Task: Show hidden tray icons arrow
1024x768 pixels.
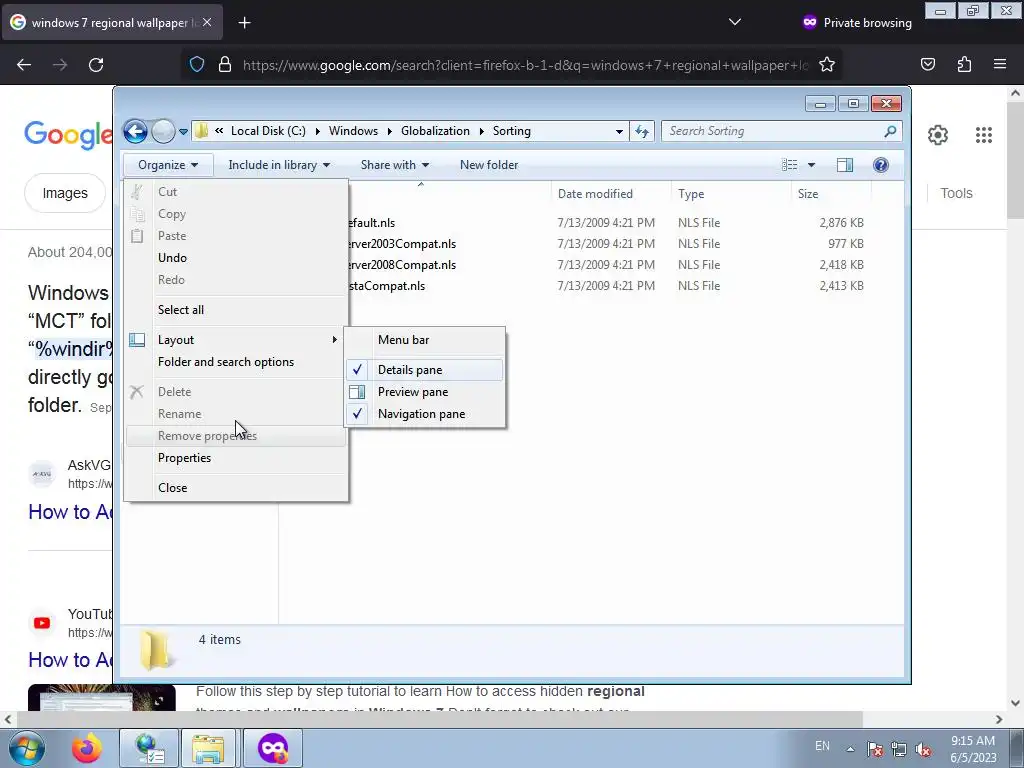Action: pos(850,749)
